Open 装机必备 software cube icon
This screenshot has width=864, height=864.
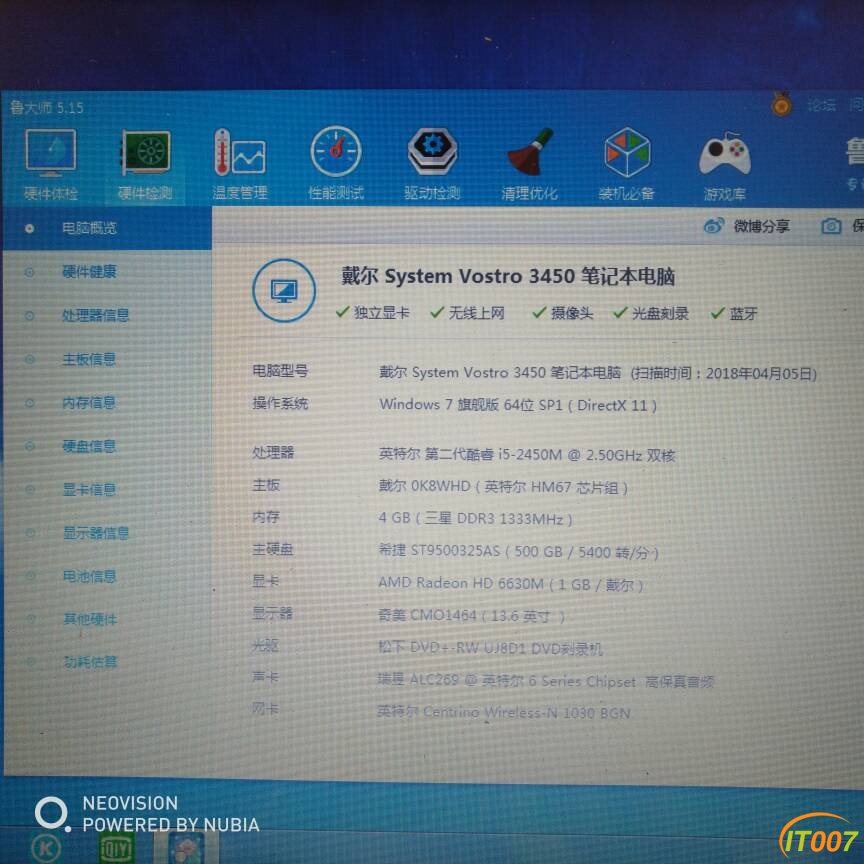click(627, 152)
